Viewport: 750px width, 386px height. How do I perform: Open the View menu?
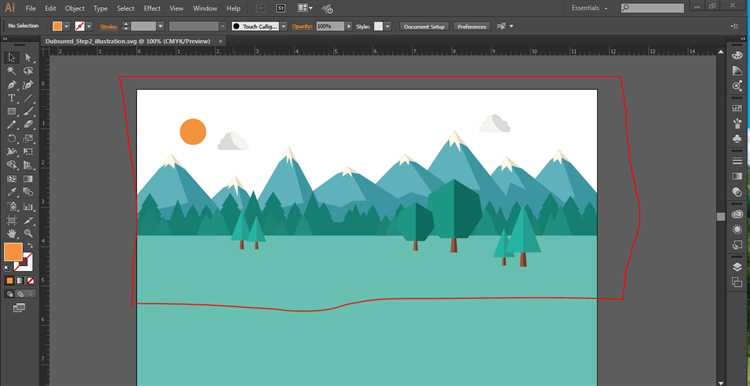pos(176,9)
